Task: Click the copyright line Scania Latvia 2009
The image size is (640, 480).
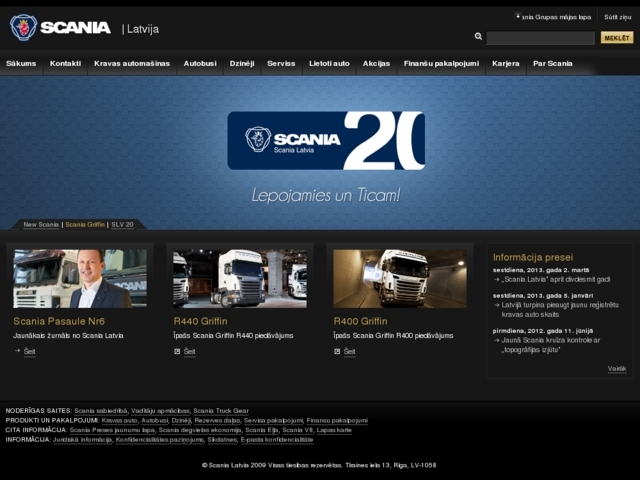Action: coord(319,465)
